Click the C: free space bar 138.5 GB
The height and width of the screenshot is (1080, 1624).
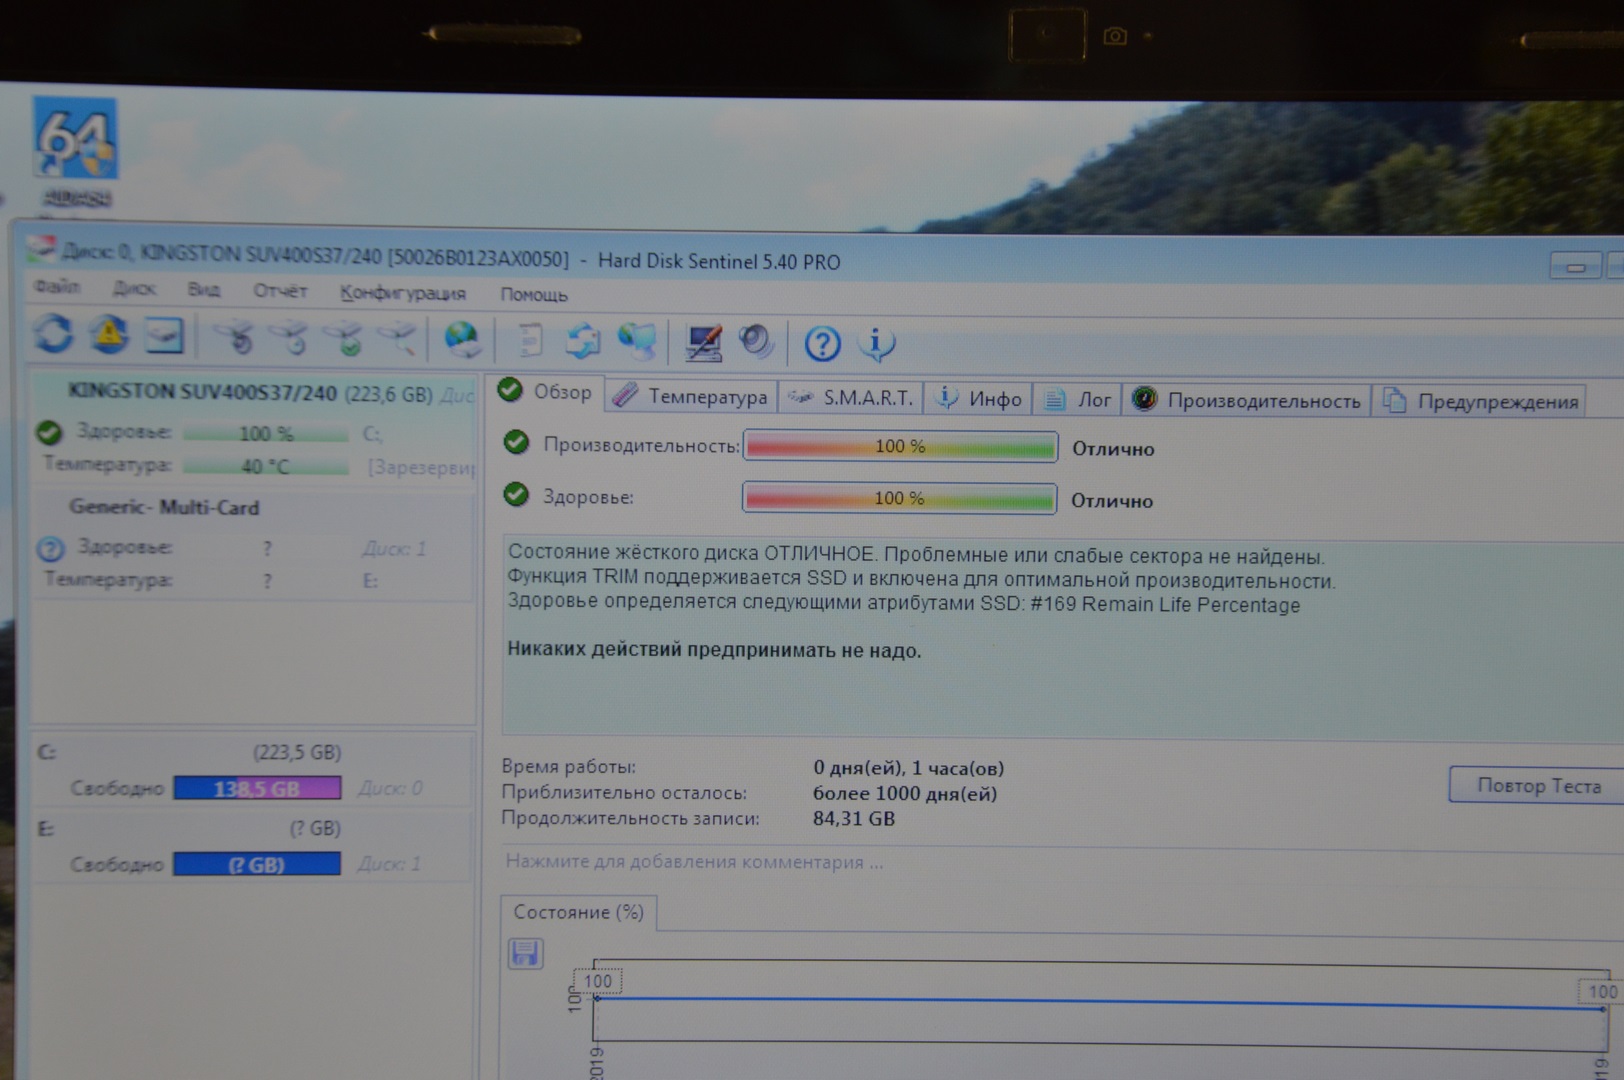pos(257,789)
